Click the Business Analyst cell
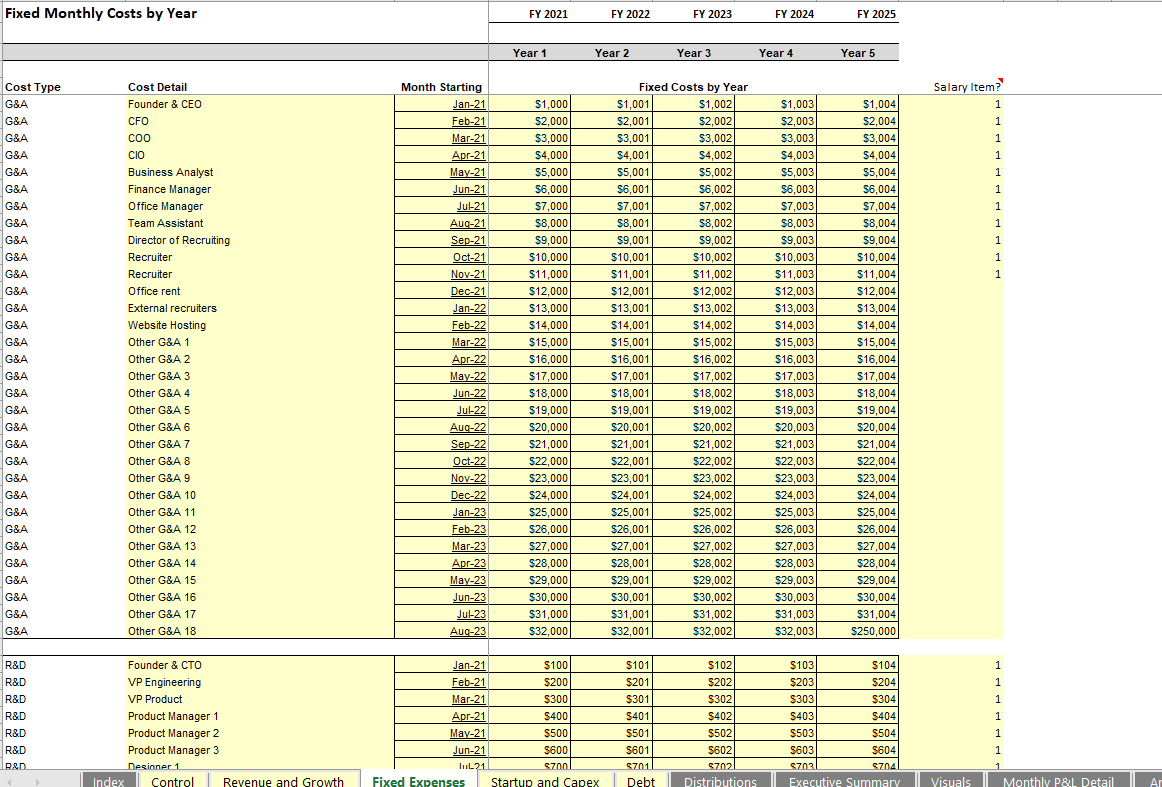Viewport: 1162px width, 787px height. [x=260, y=172]
